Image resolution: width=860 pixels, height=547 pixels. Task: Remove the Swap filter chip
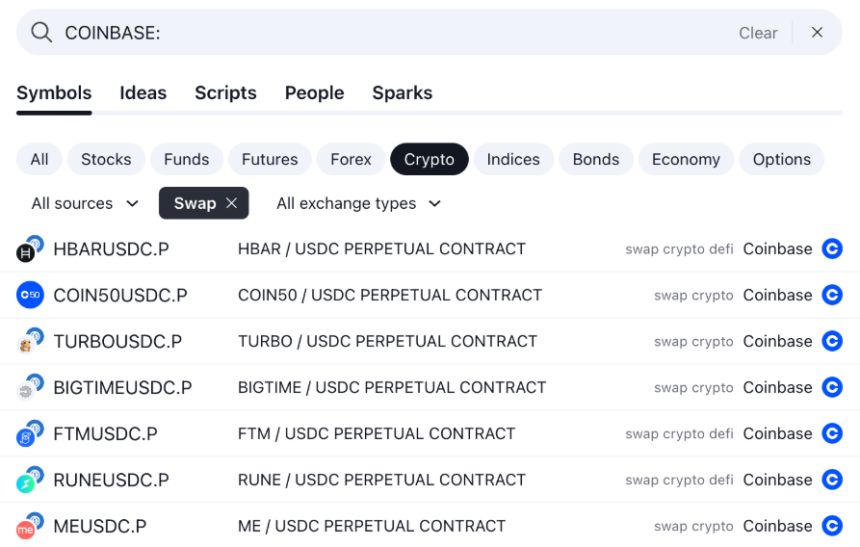click(x=232, y=203)
